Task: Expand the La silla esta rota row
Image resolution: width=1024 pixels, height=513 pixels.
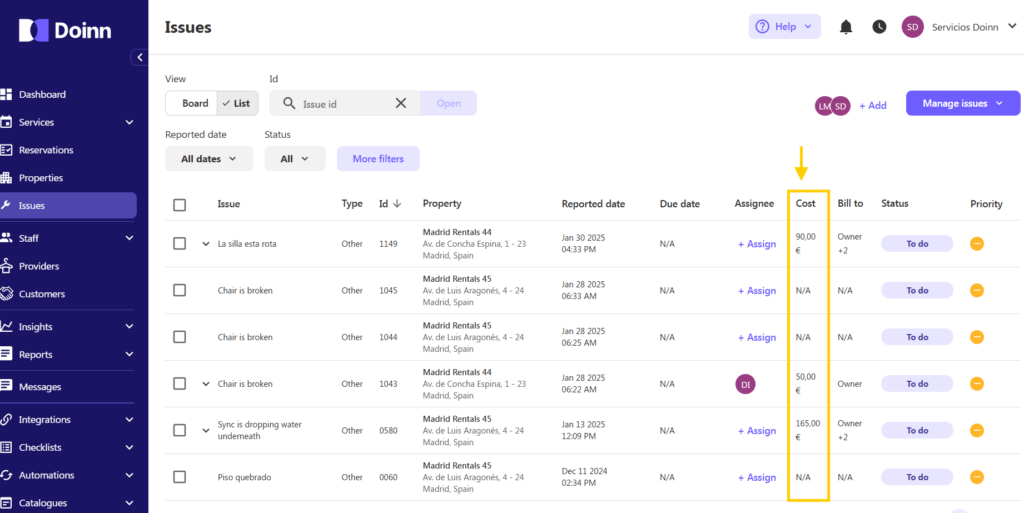Action: 206,244
